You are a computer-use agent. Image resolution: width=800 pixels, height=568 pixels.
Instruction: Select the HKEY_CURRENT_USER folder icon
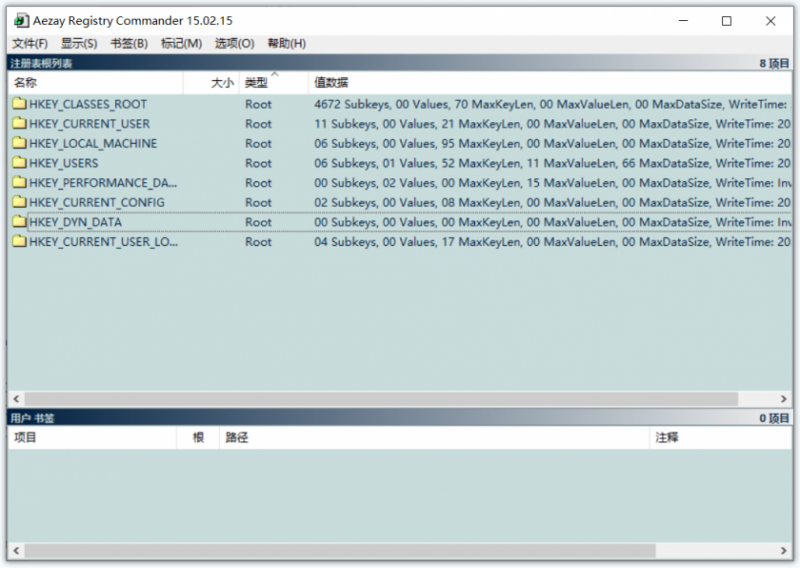pyautogui.click(x=19, y=124)
